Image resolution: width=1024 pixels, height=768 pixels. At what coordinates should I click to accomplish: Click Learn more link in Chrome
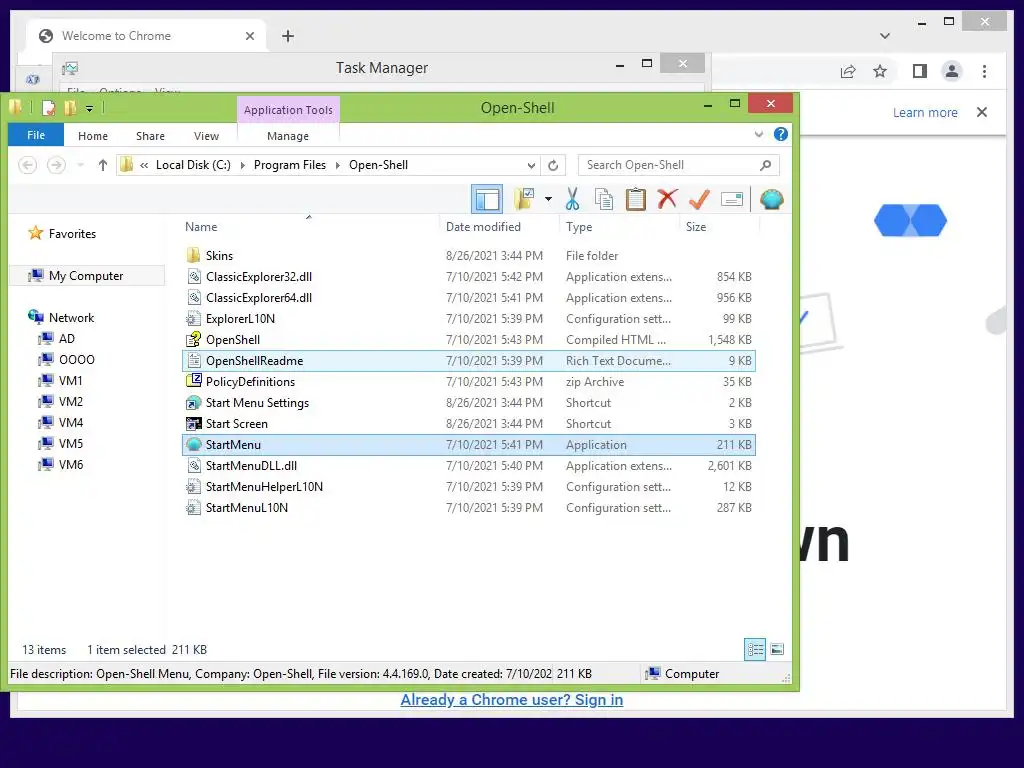(925, 112)
